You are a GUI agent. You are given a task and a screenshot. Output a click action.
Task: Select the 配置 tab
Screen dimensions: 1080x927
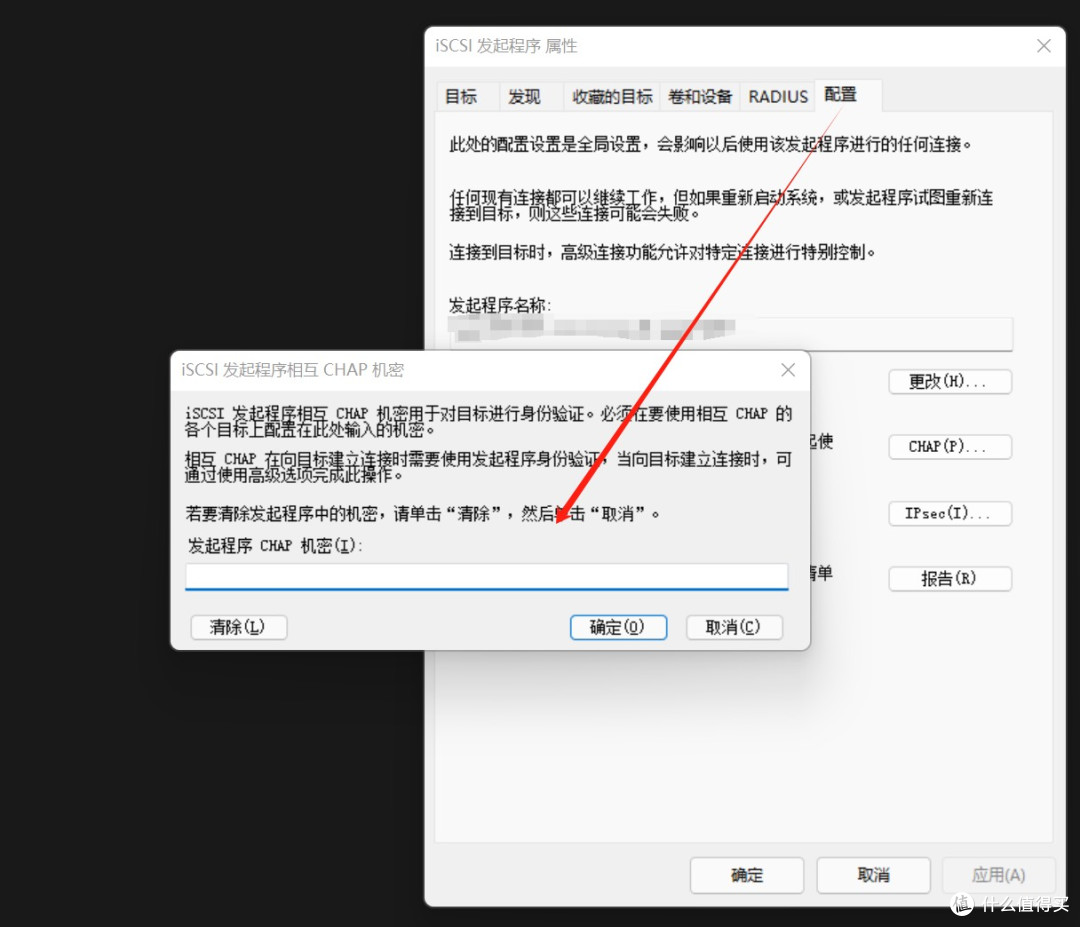coord(848,94)
